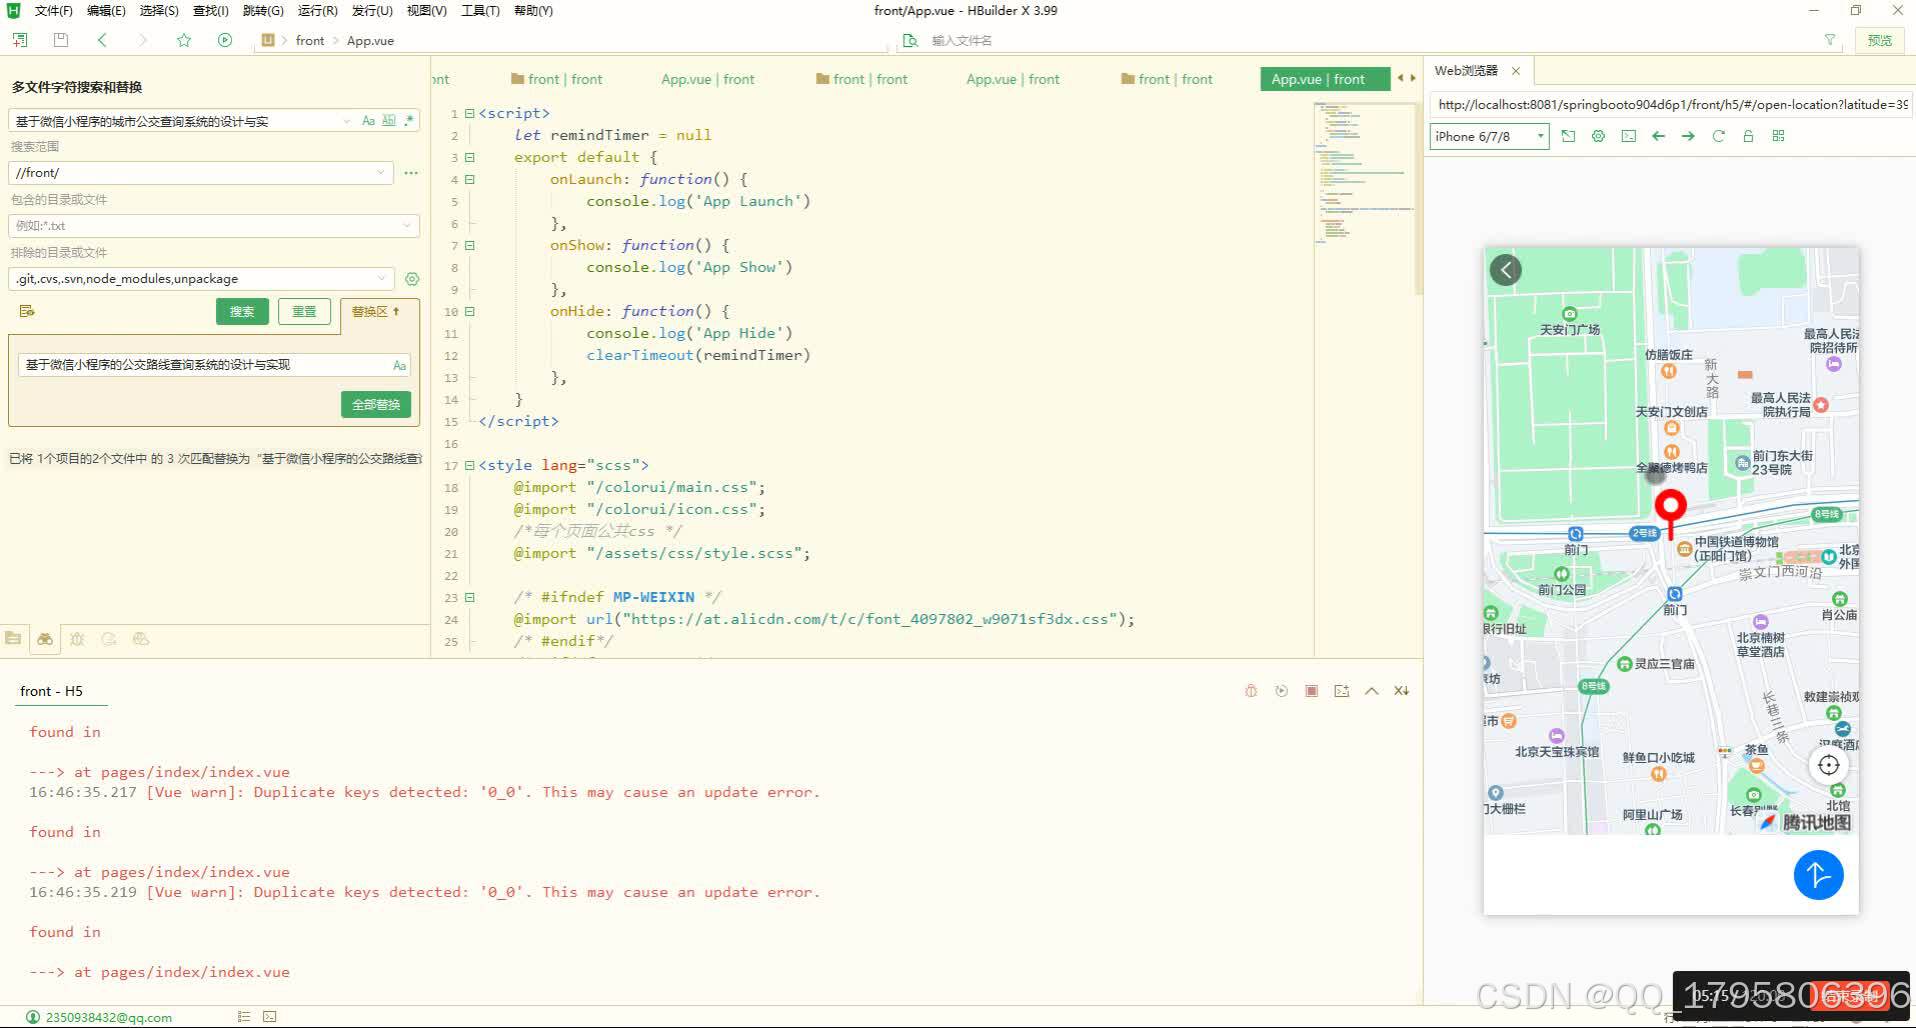This screenshot has width=1916, height=1028.
Task: Click the browser back arrow
Action: (x=1658, y=136)
